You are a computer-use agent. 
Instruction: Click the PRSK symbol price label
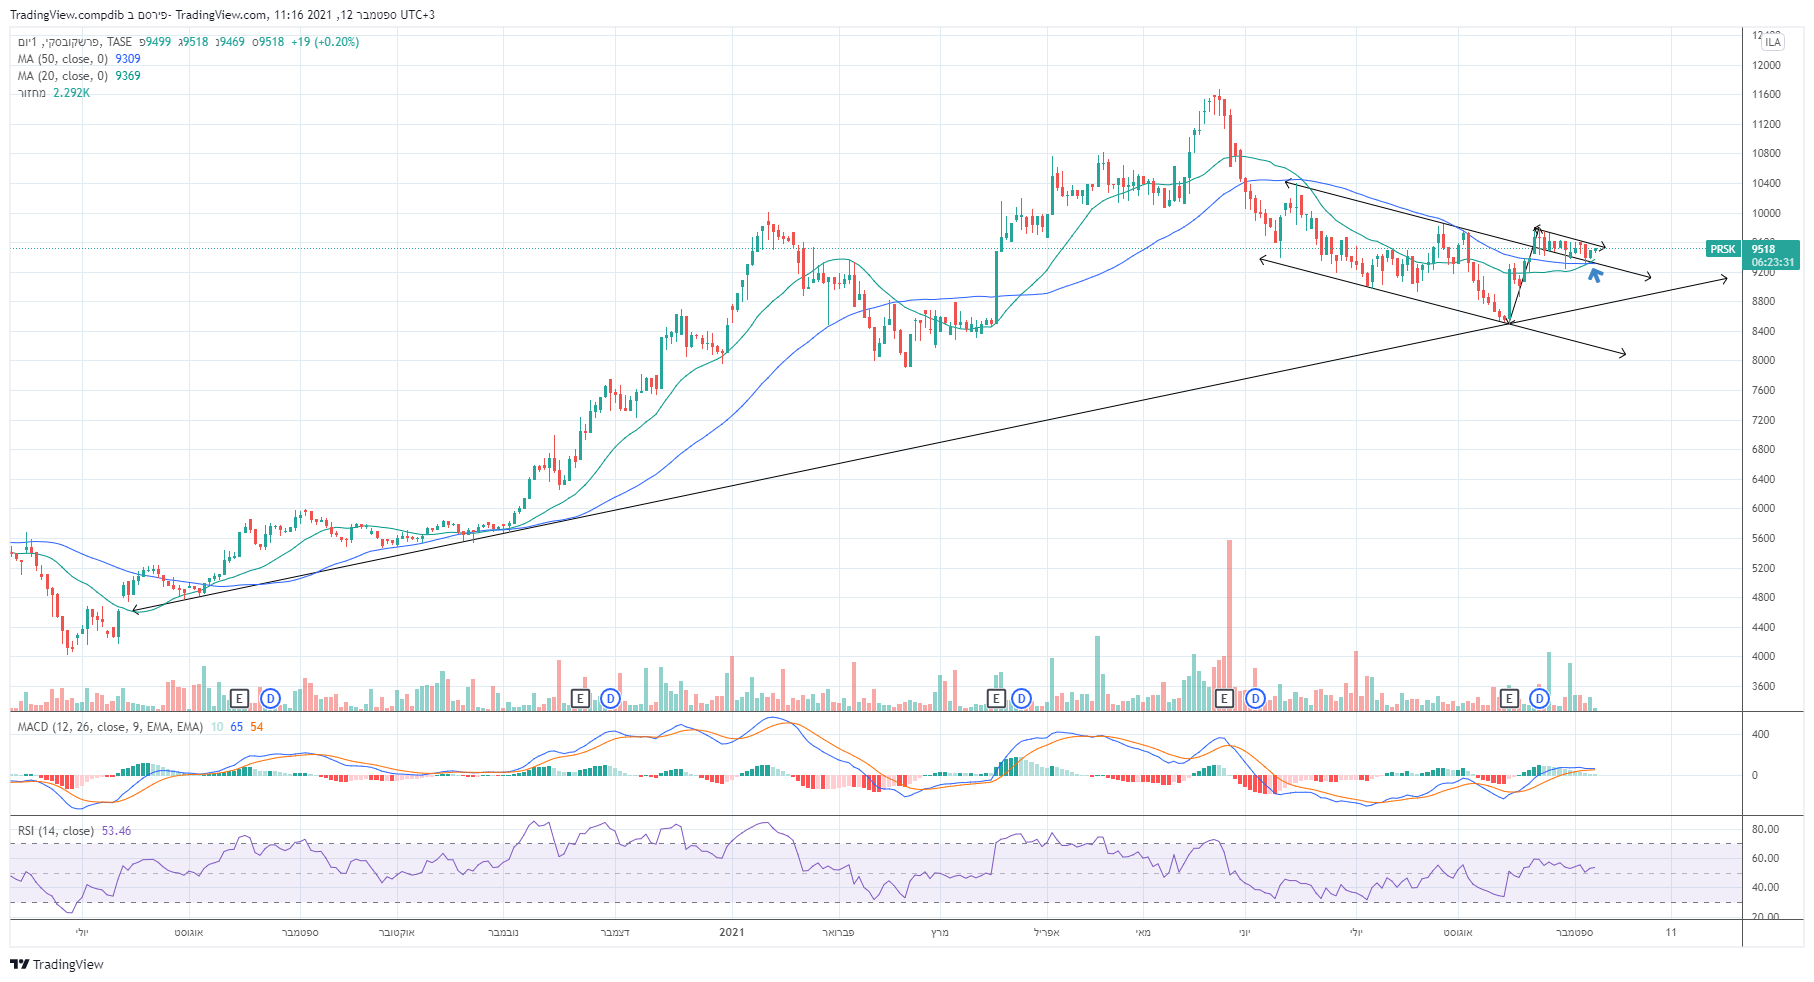1723,249
